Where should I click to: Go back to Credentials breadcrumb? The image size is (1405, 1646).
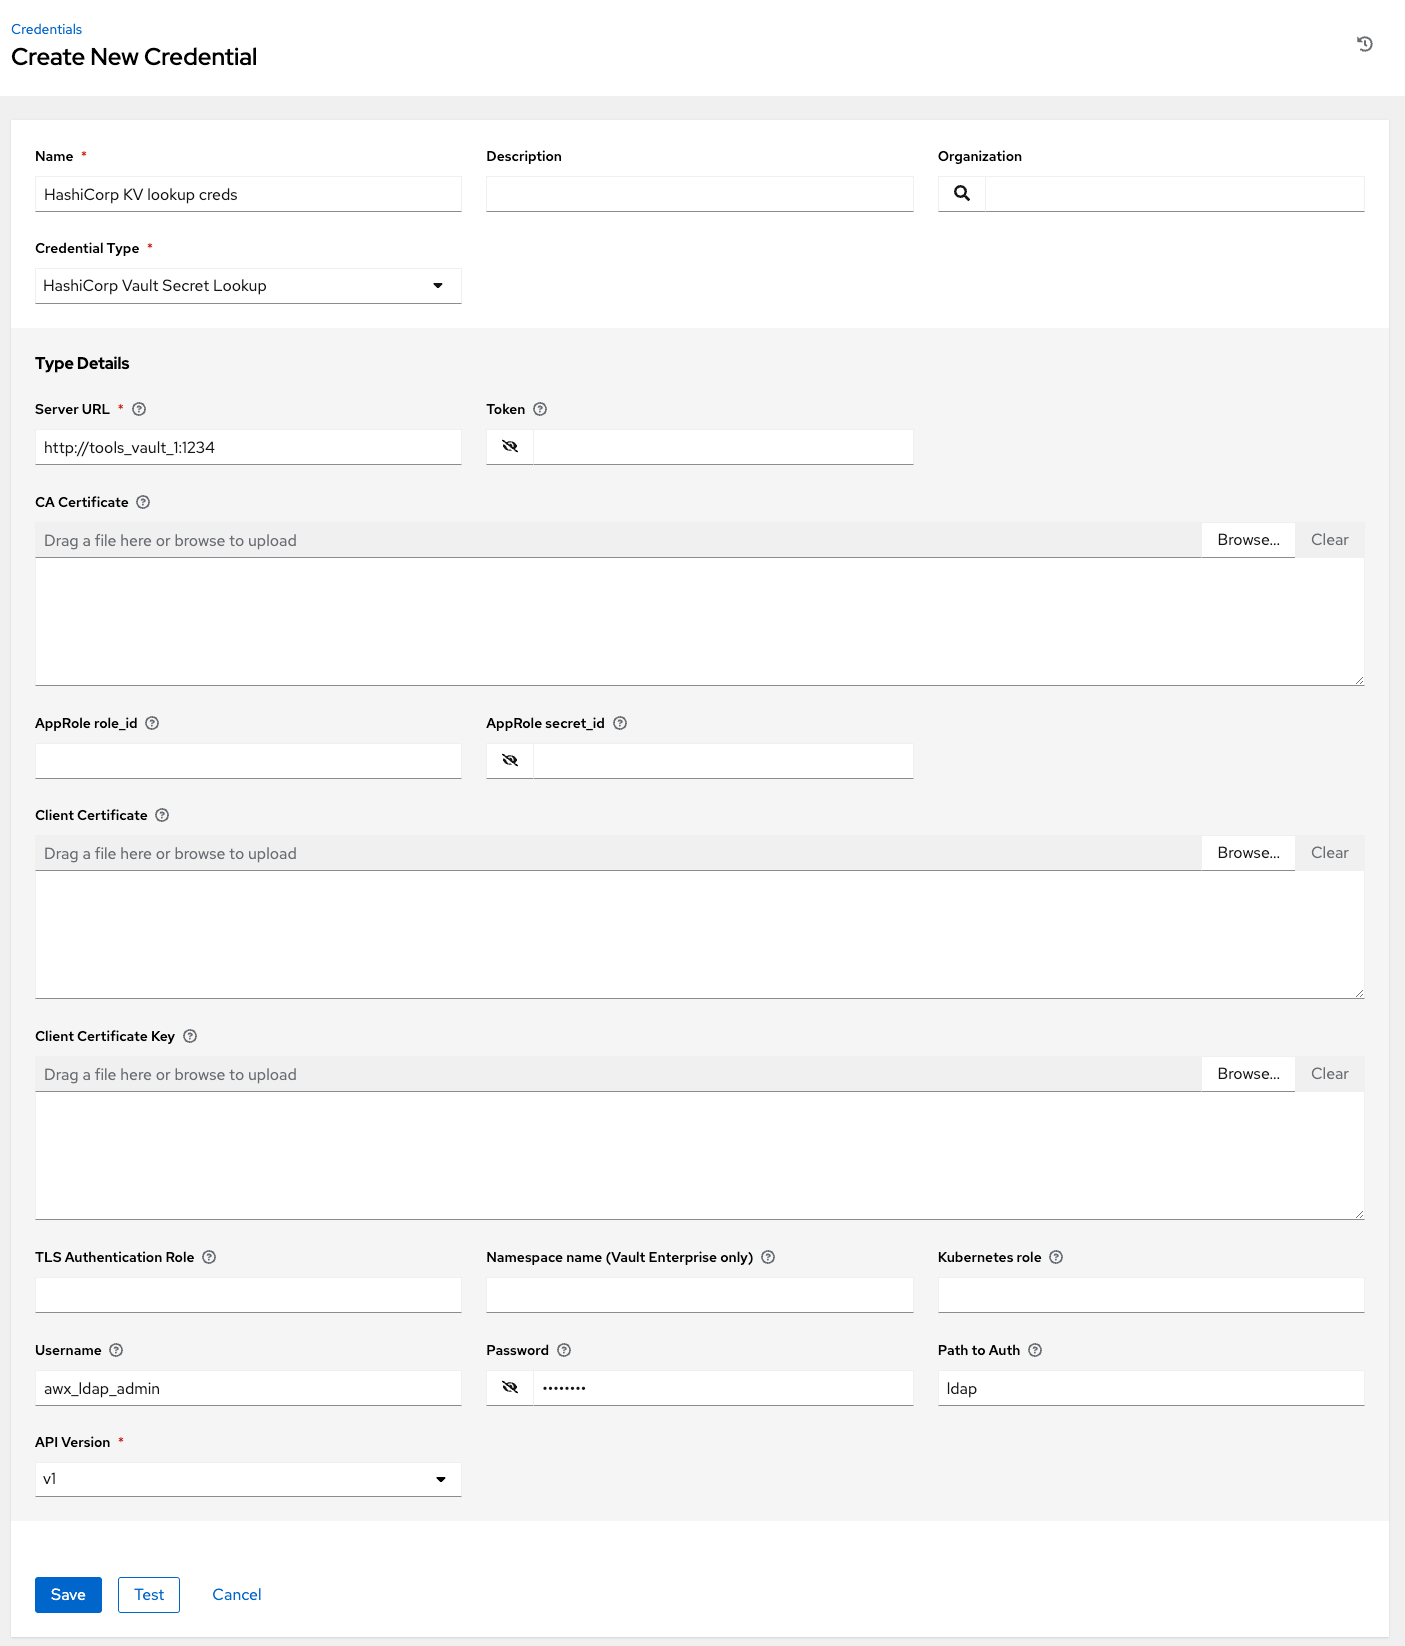(x=46, y=29)
